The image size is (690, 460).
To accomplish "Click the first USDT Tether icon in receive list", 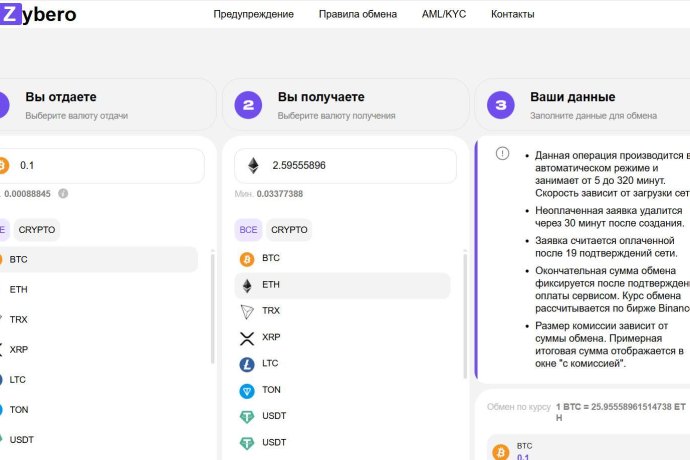I will (247, 417).
